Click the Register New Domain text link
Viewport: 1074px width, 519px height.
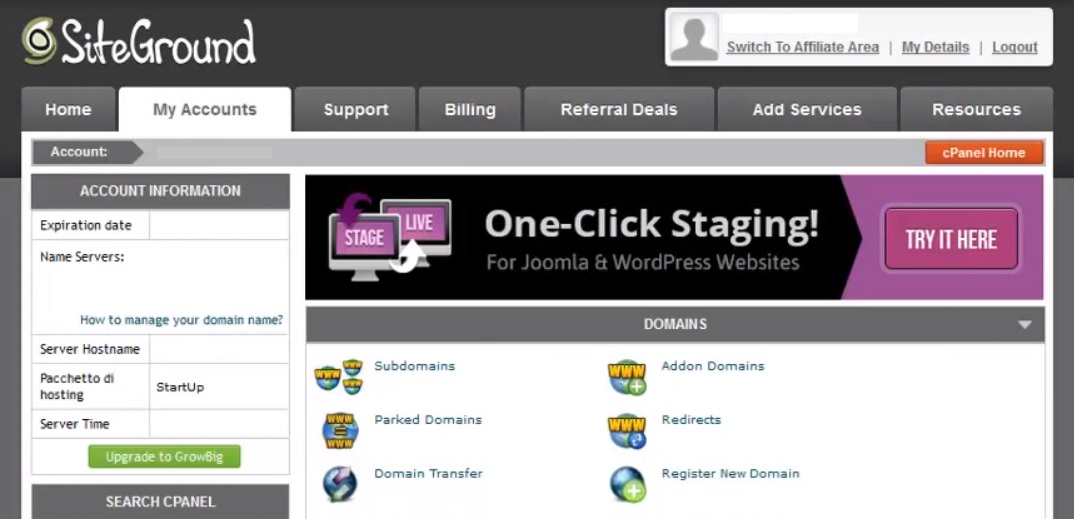click(731, 473)
